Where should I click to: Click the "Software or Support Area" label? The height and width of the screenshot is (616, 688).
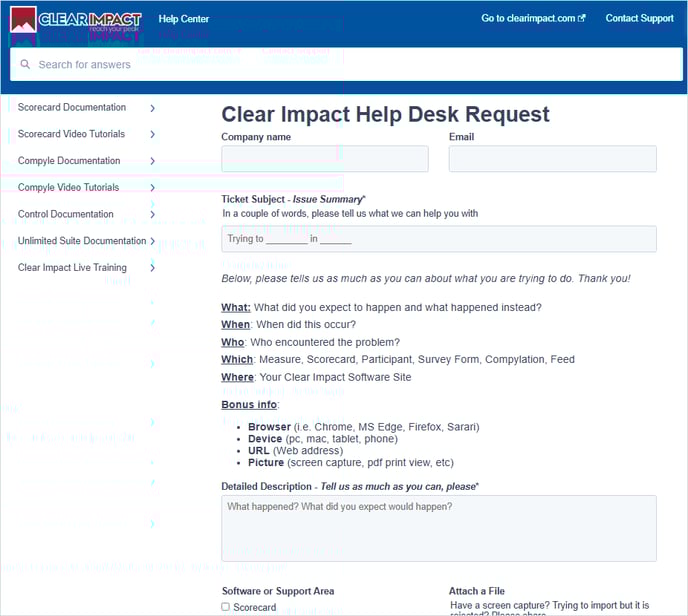point(278,591)
